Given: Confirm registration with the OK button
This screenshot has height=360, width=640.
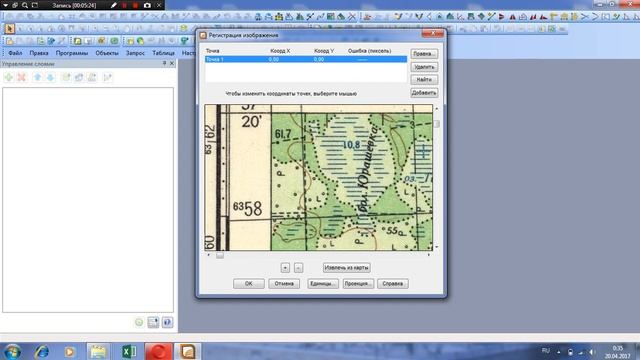Looking at the screenshot, I should [x=249, y=284].
